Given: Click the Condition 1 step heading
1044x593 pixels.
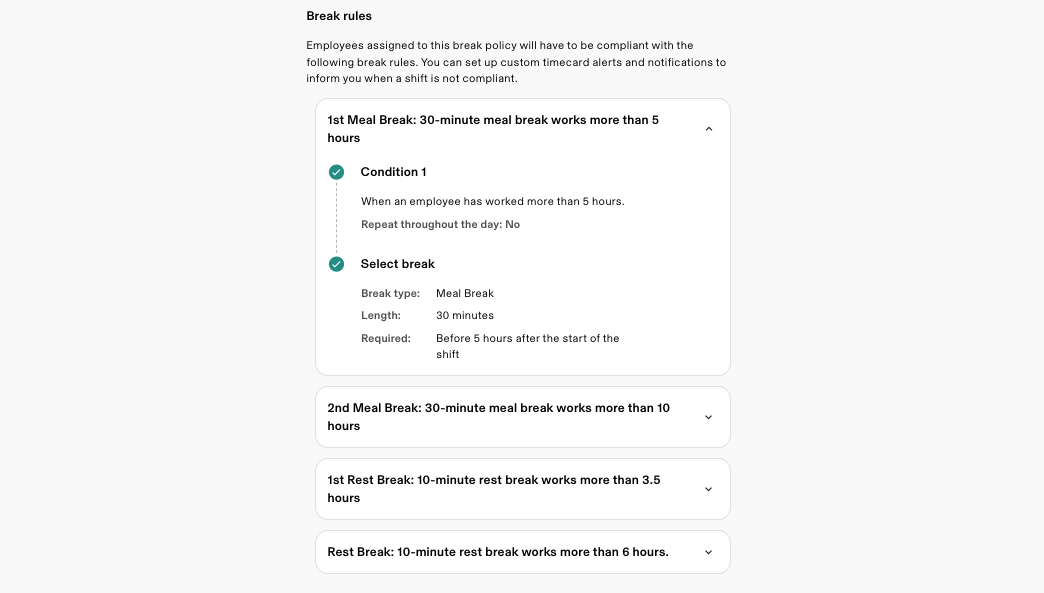Looking at the screenshot, I should [x=393, y=172].
